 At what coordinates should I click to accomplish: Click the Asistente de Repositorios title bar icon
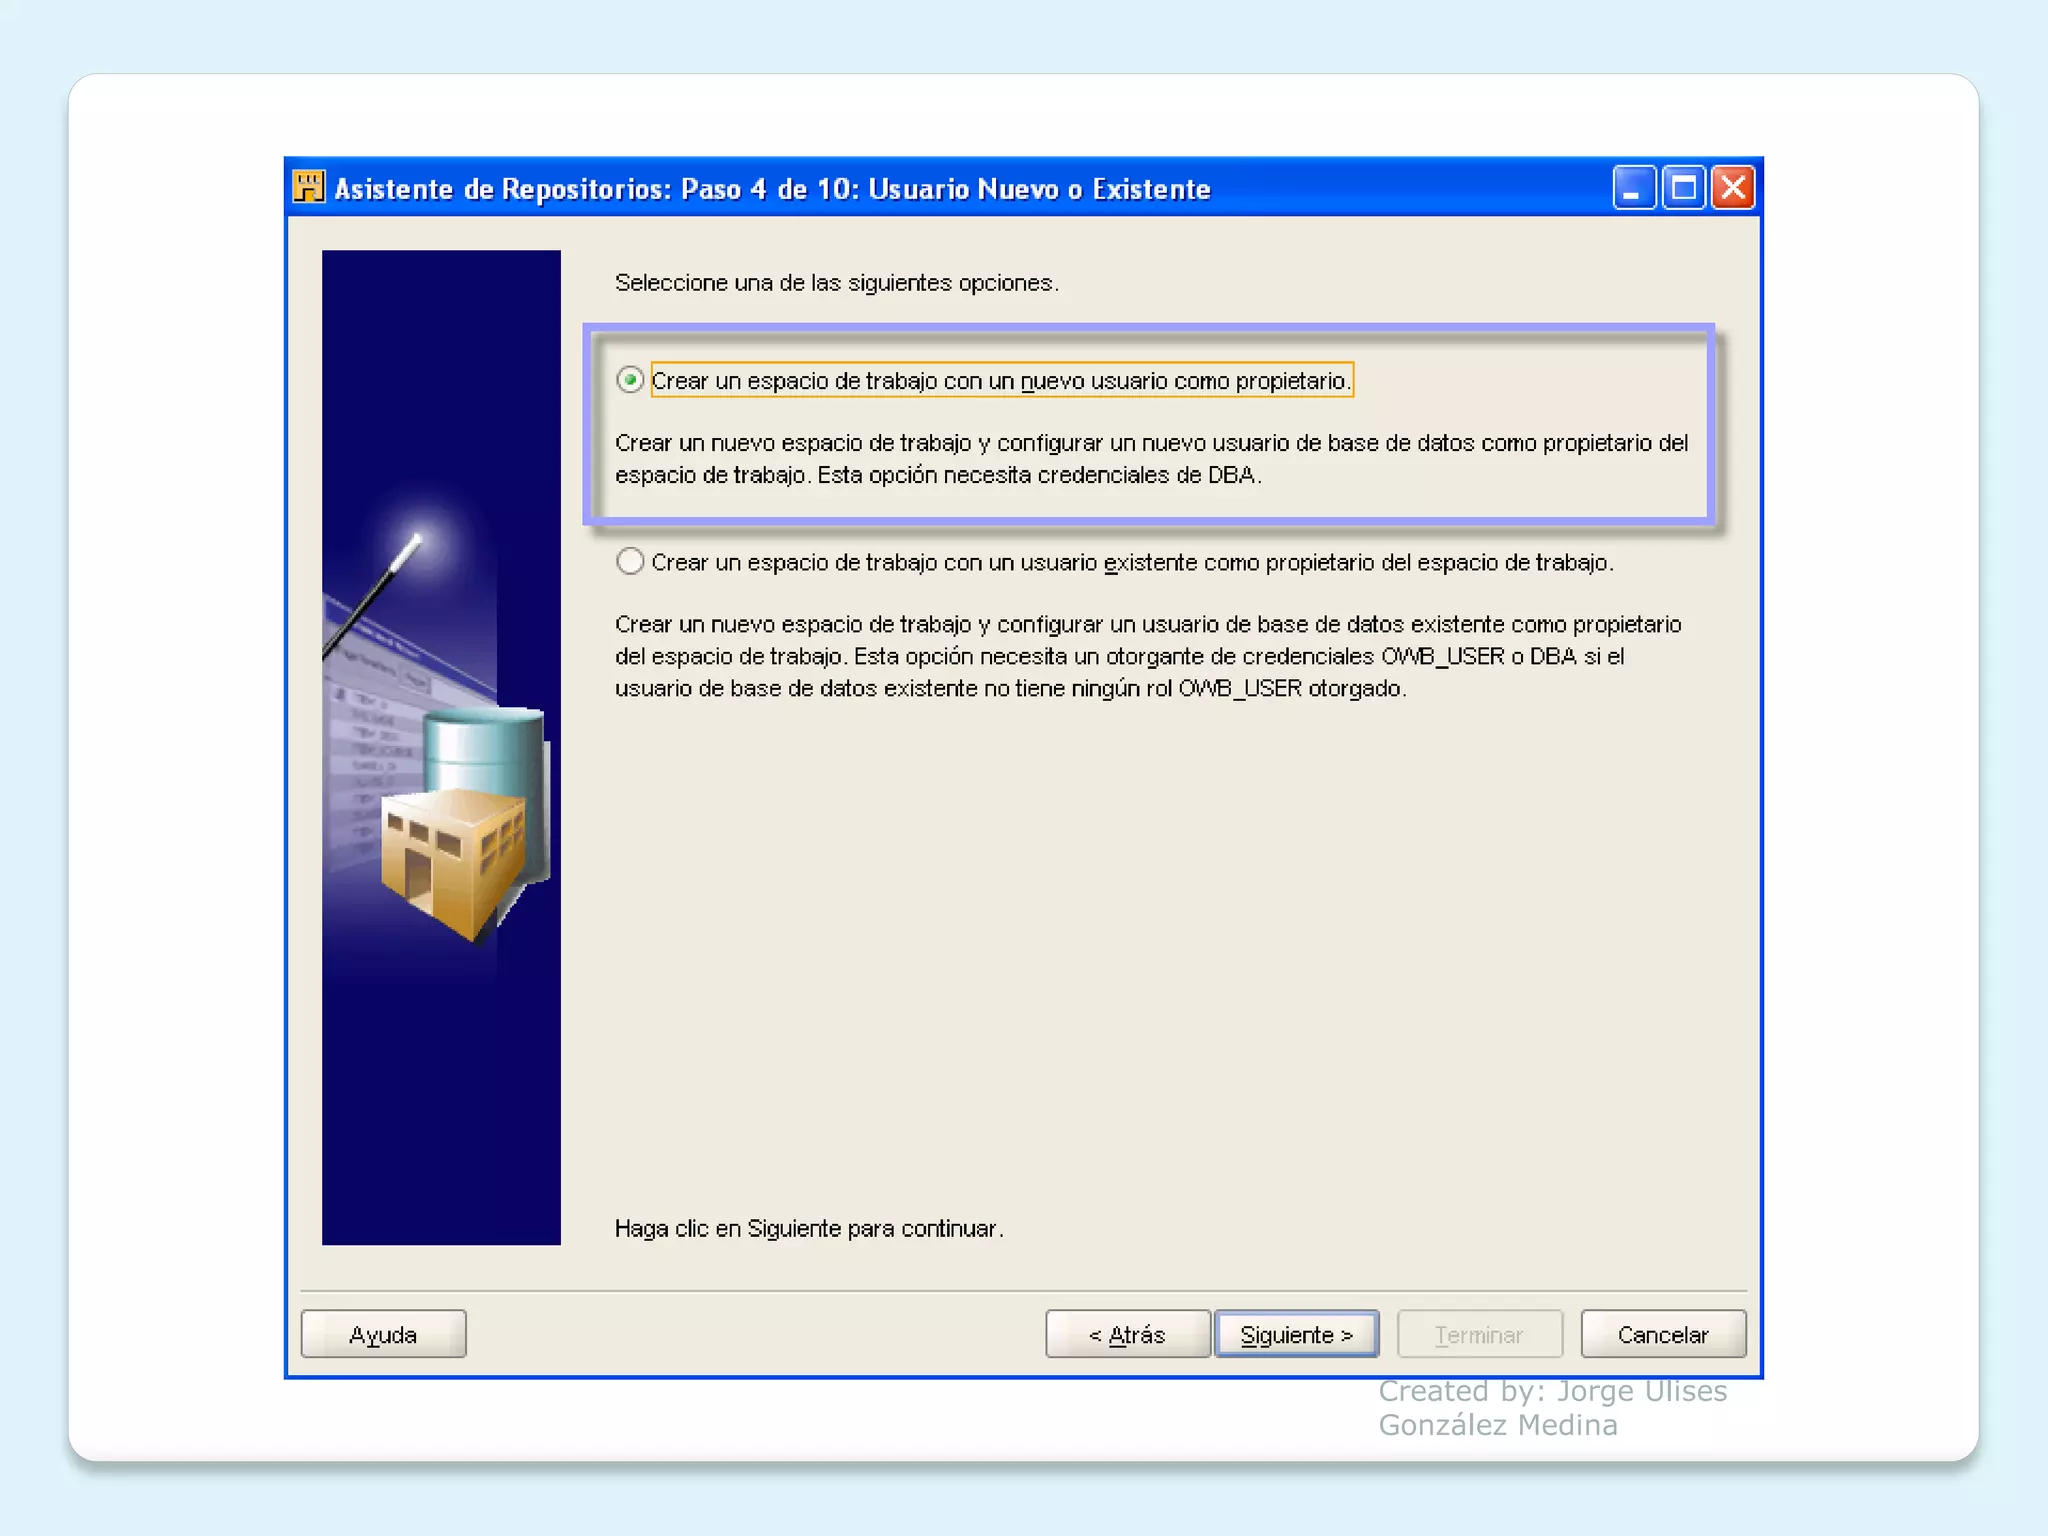[x=308, y=187]
